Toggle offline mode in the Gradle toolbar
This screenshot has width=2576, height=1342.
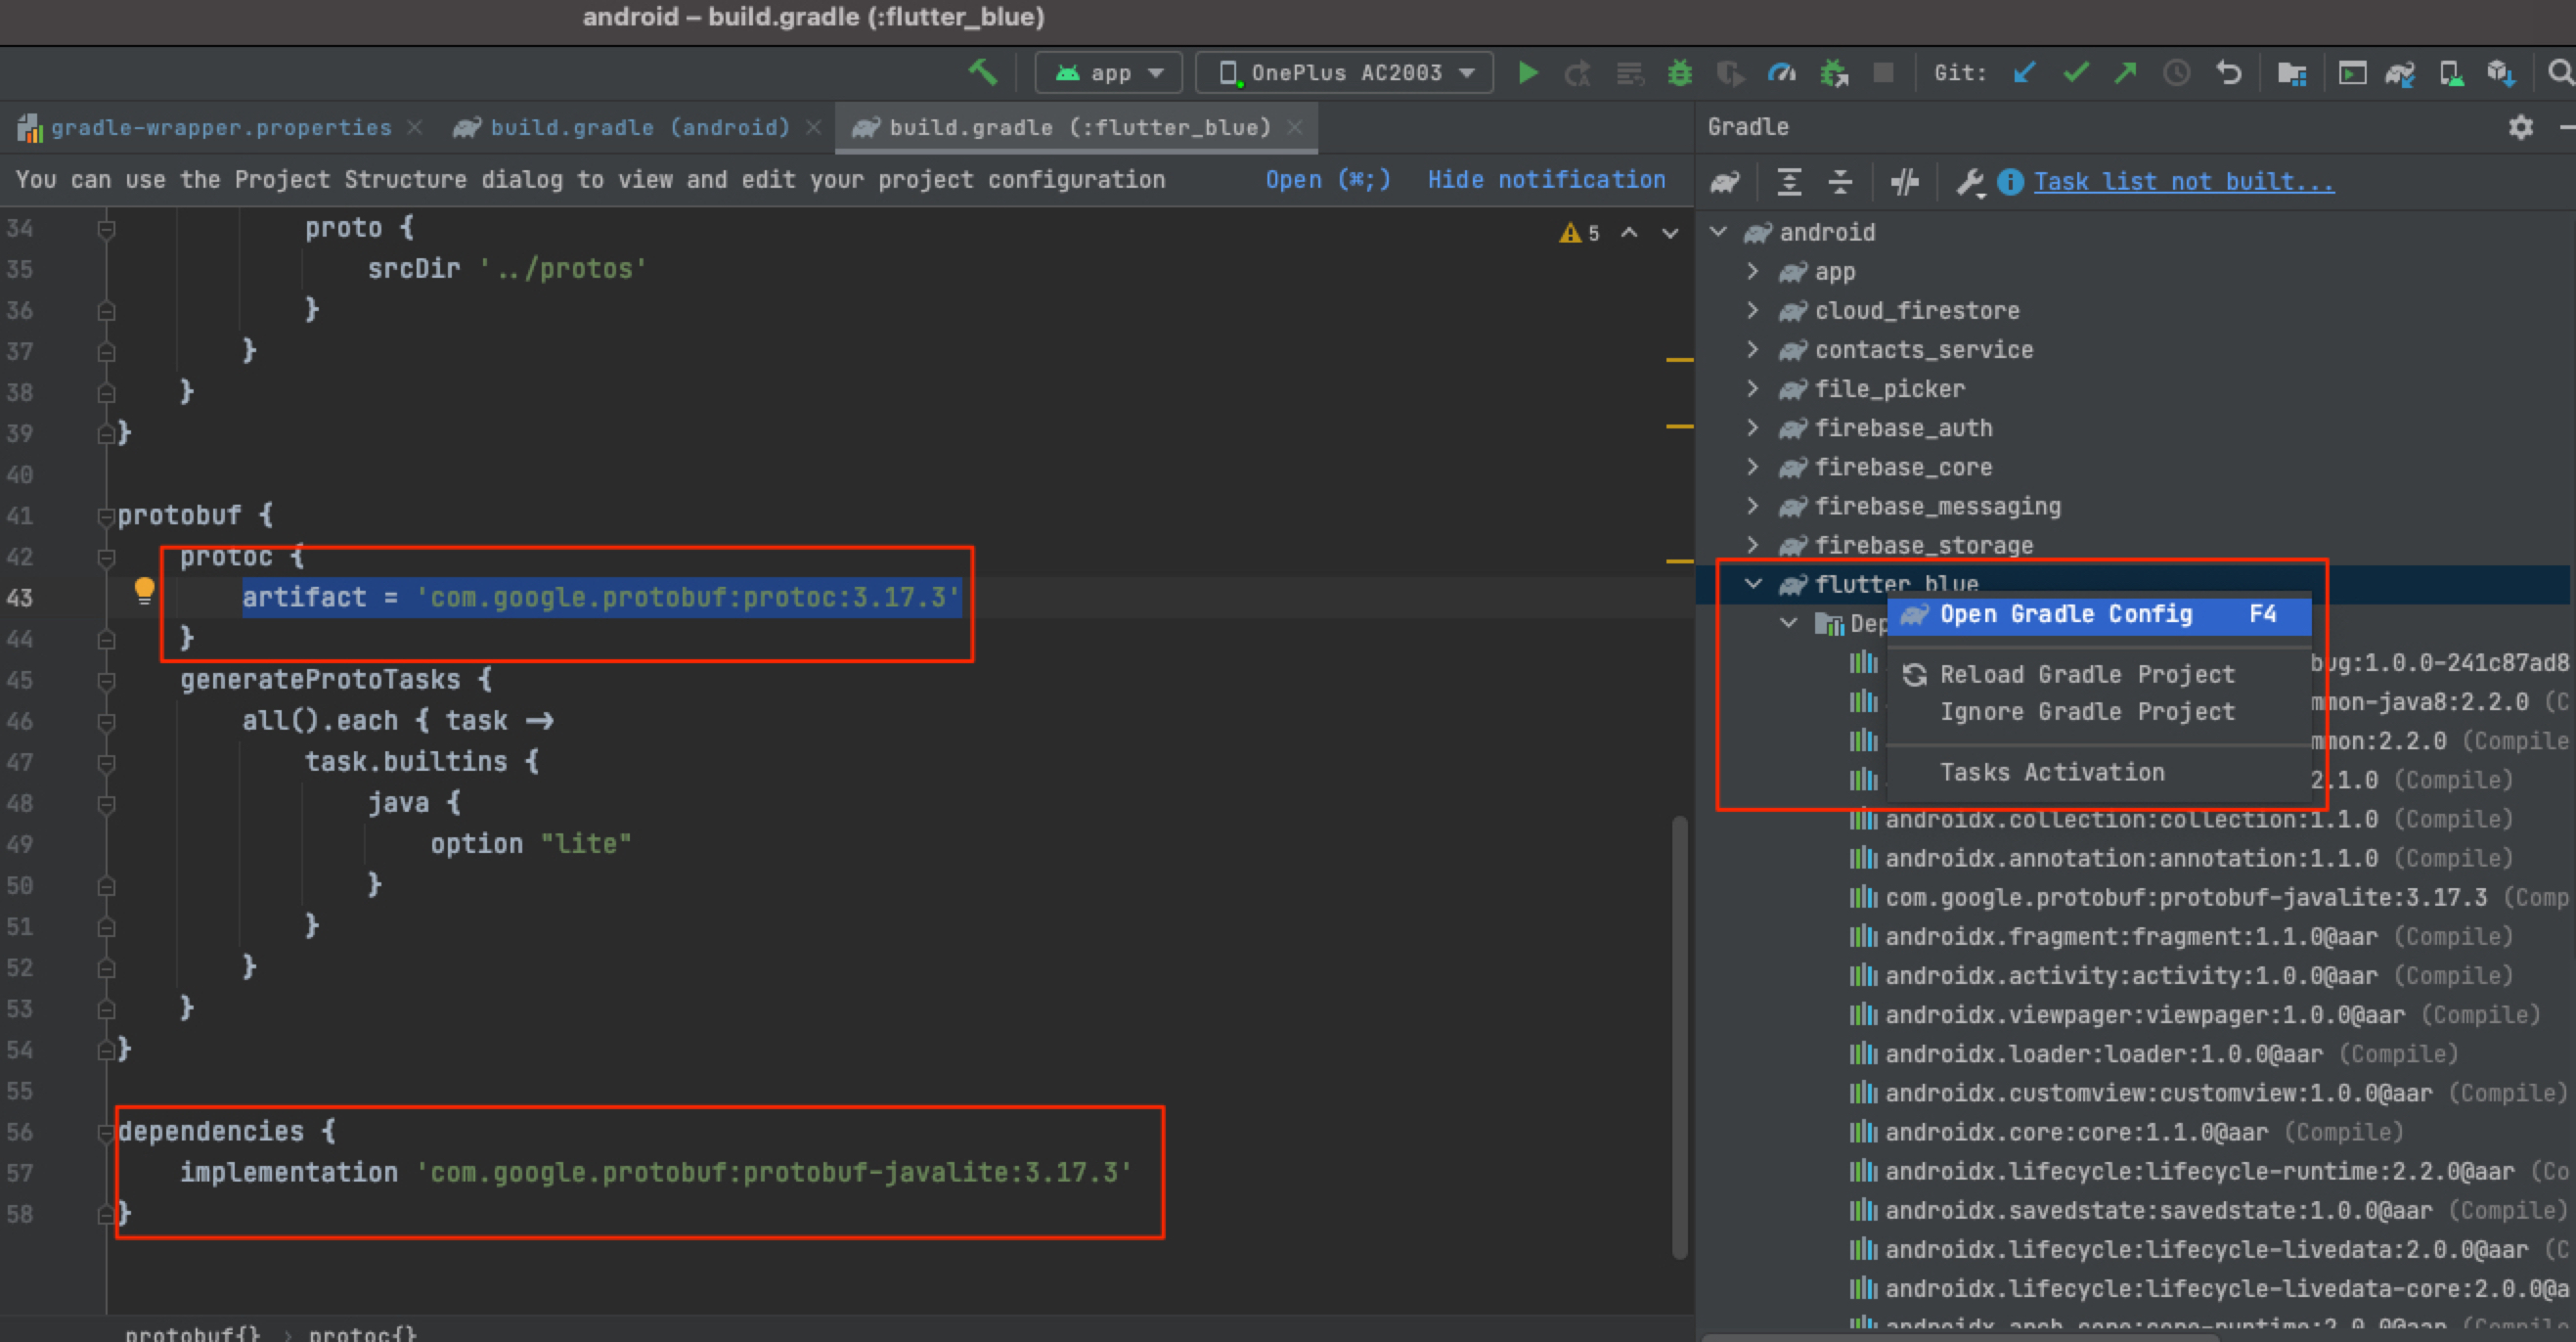(x=1905, y=182)
